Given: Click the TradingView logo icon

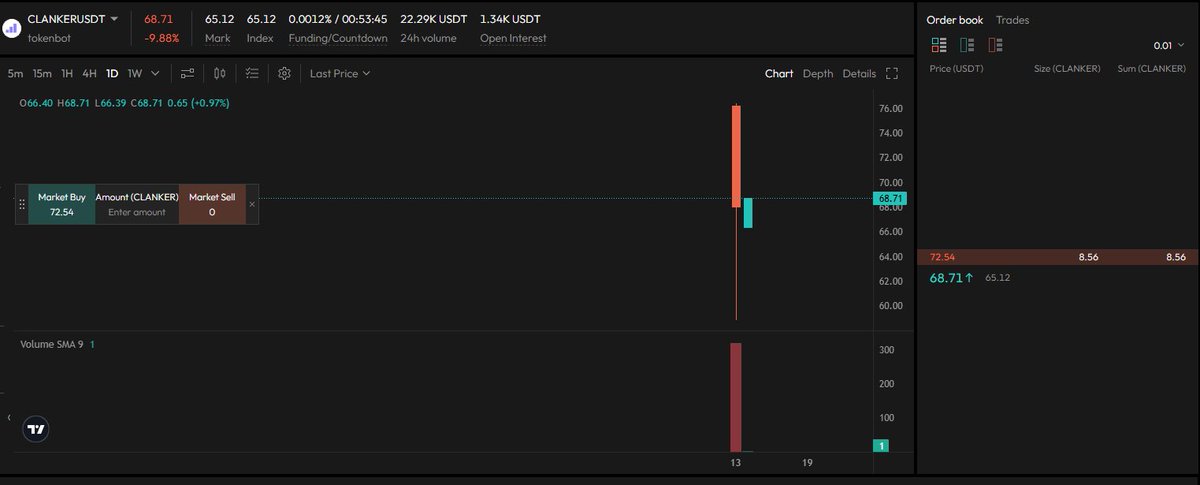Looking at the screenshot, I should [36, 429].
